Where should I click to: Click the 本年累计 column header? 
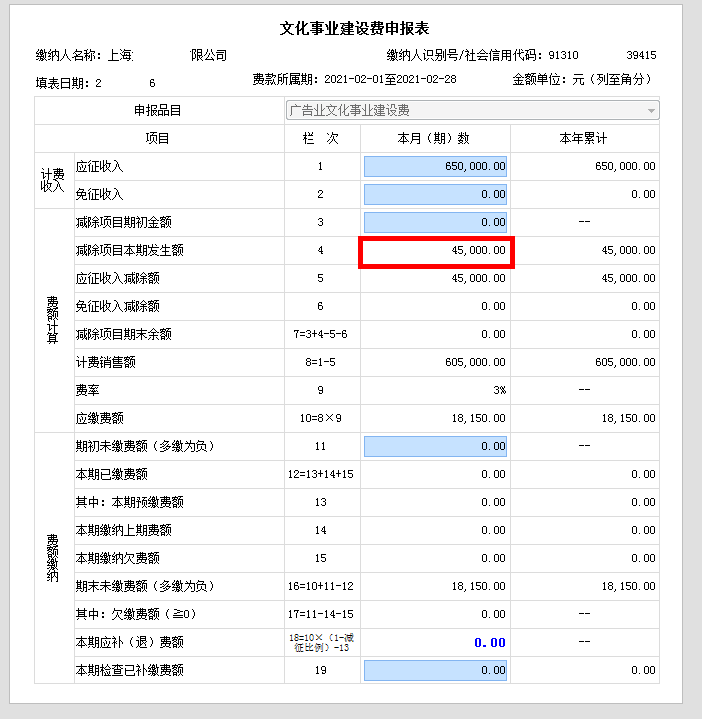[x=583, y=138]
